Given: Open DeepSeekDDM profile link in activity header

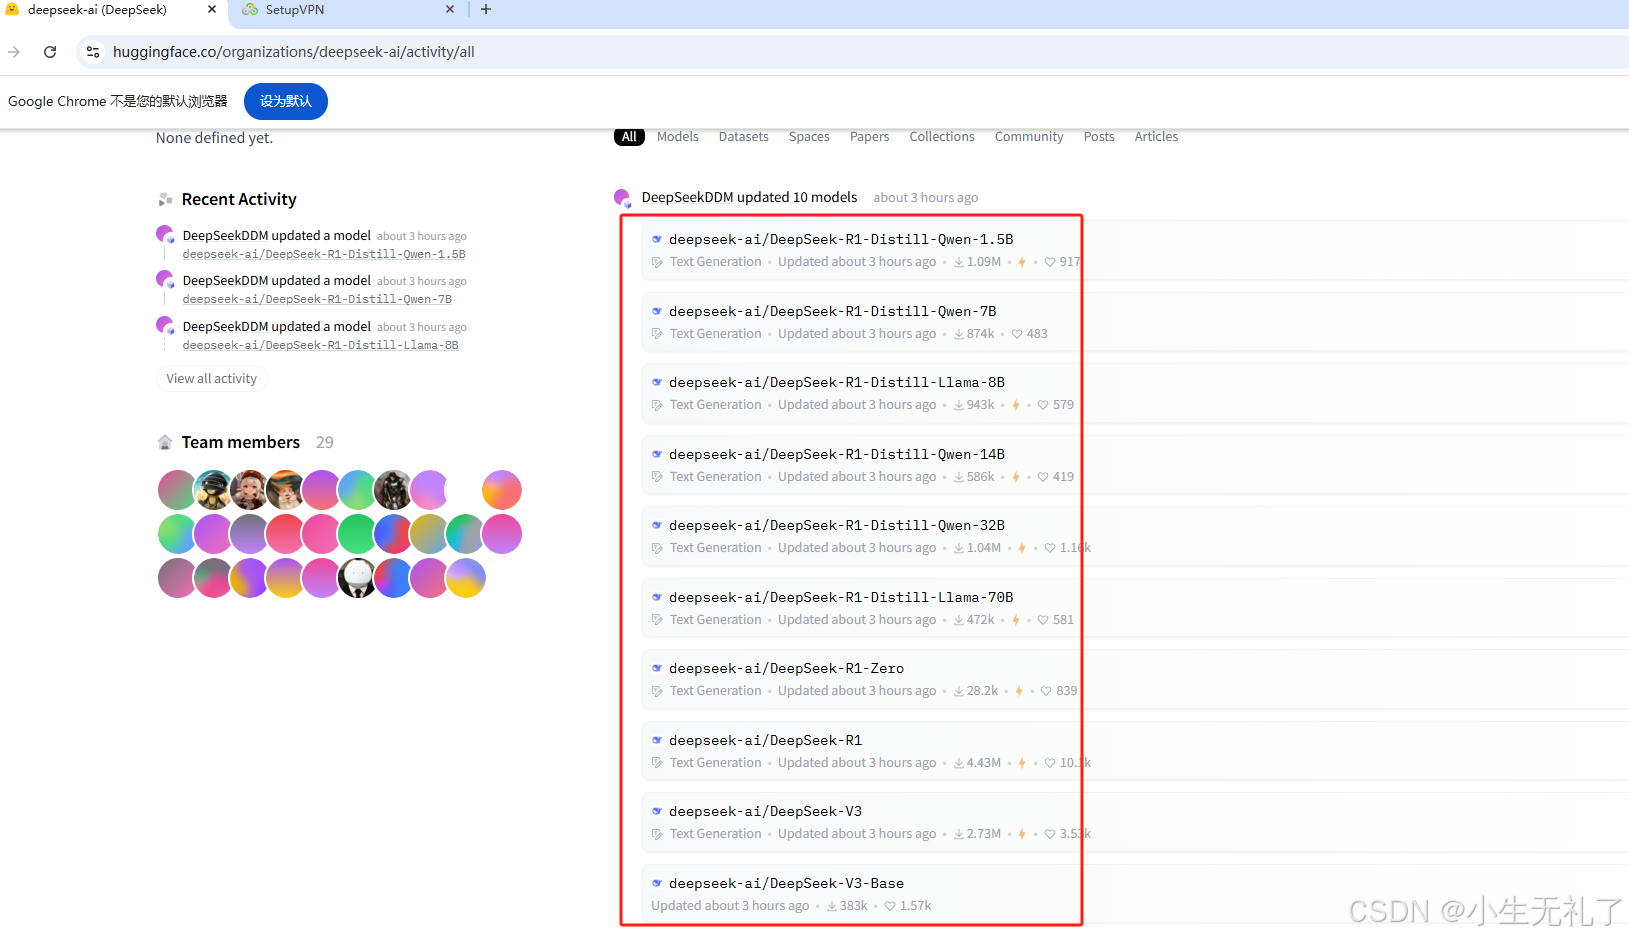Looking at the screenshot, I should pyautogui.click(x=688, y=197).
